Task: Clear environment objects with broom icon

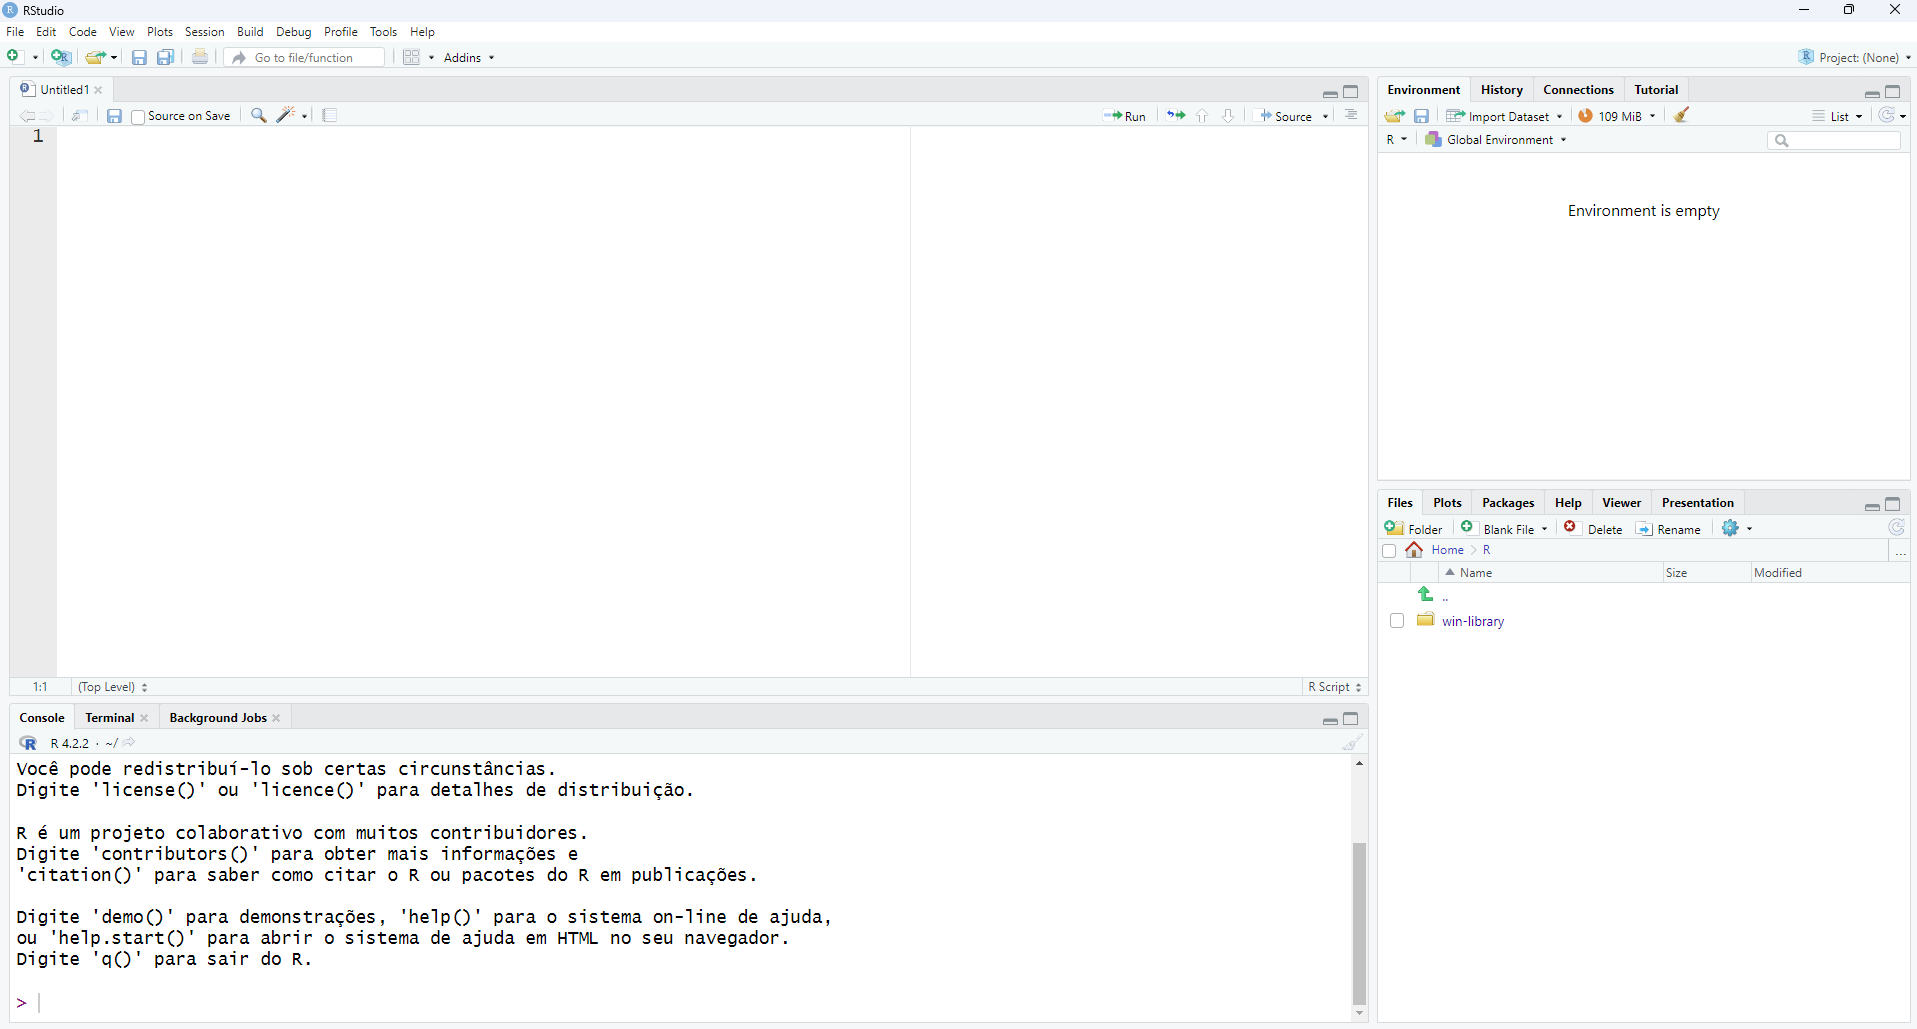Action: click(x=1682, y=116)
